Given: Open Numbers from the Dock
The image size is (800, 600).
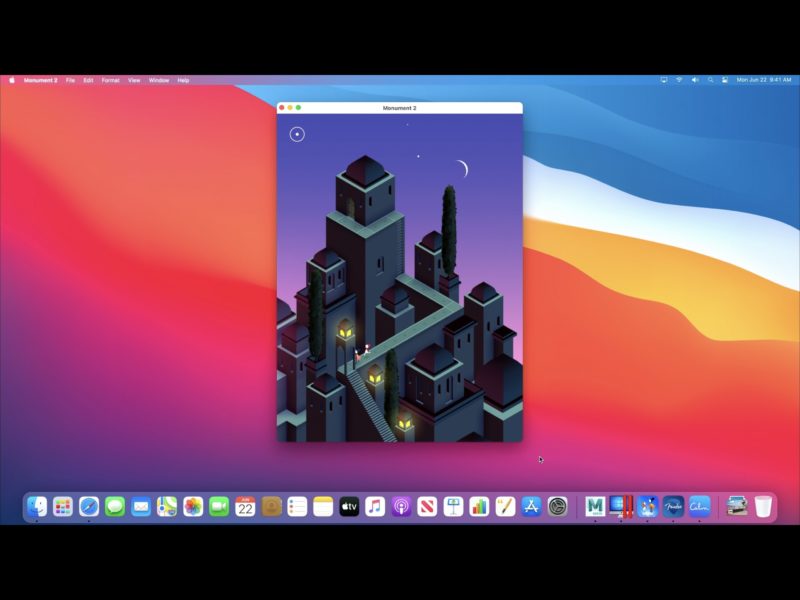Looking at the screenshot, I should pyautogui.click(x=479, y=507).
